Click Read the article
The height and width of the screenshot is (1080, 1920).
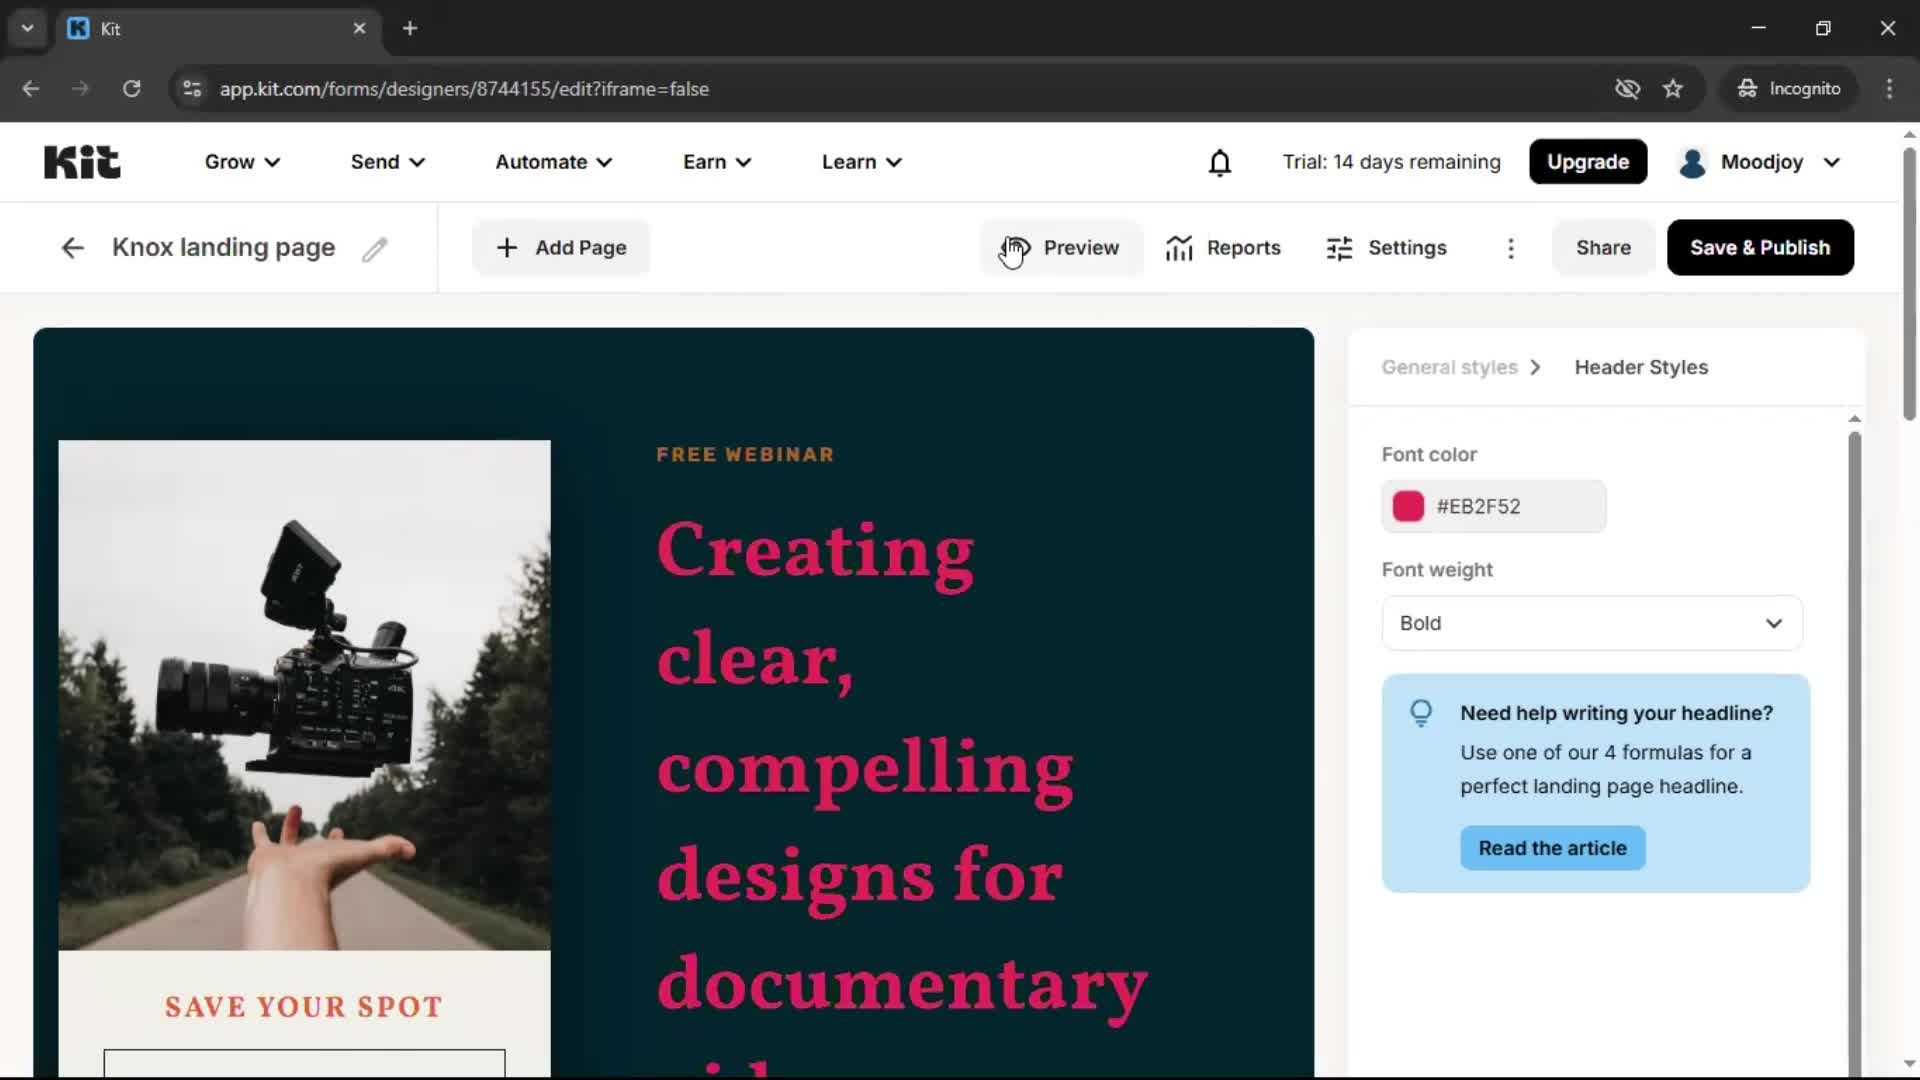1552,847
